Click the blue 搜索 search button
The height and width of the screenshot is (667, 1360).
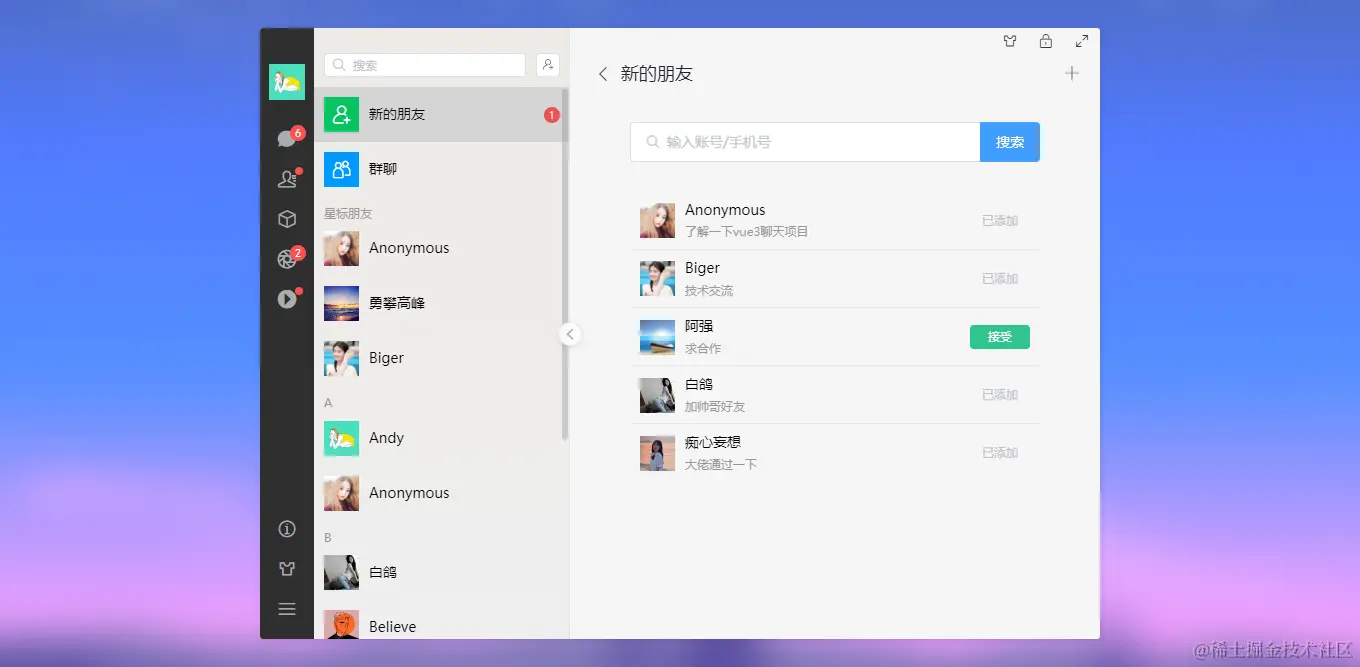[x=1009, y=141]
